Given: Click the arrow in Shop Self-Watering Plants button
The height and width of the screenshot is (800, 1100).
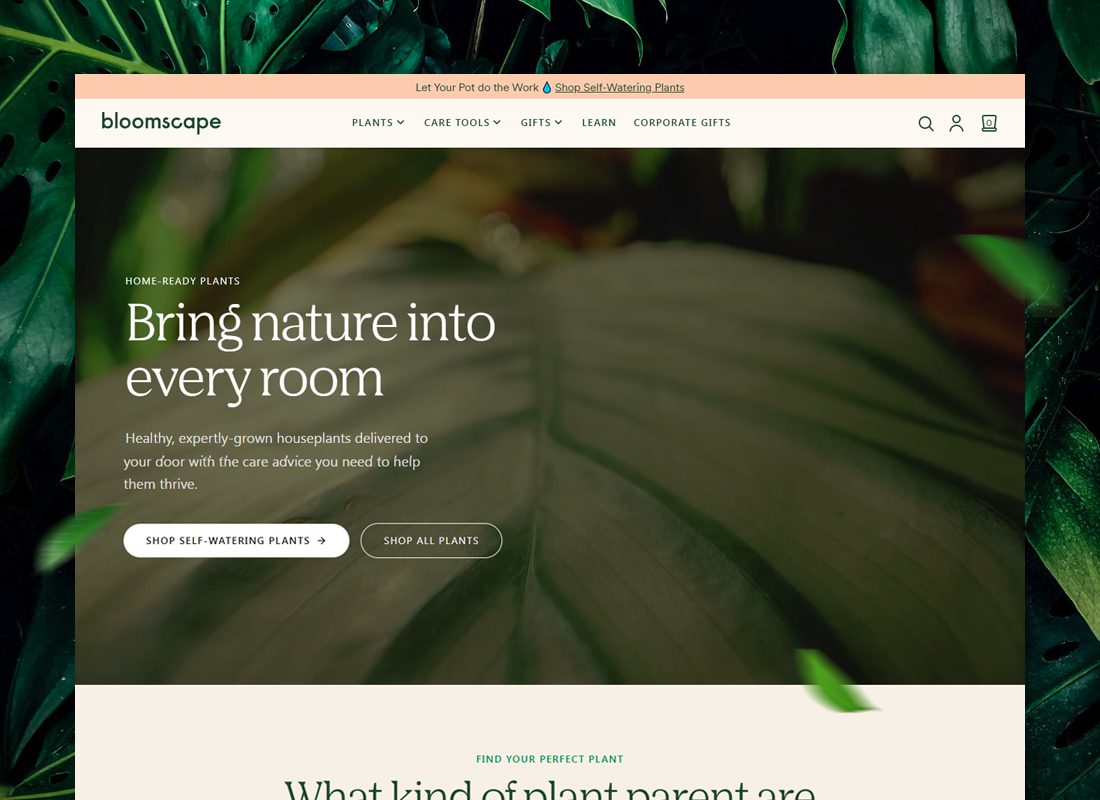Looking at the screenshot, I should pyautogui.click(x=321, y=540).
